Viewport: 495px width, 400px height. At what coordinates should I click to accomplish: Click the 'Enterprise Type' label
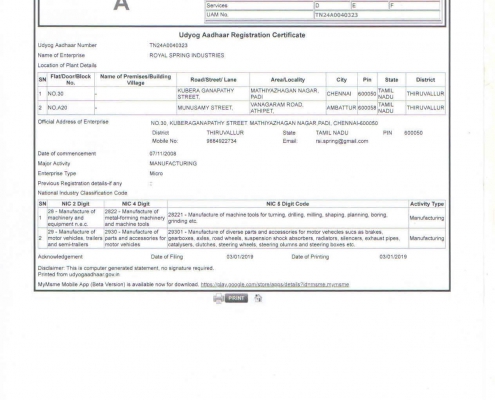(x=57, y=173)
